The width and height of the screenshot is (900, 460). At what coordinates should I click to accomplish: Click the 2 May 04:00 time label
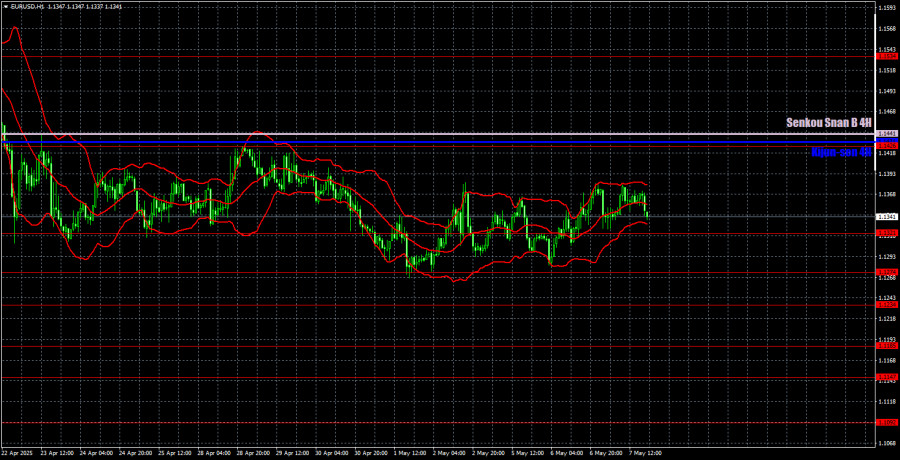pyautogui.click(x=449, y=453)
